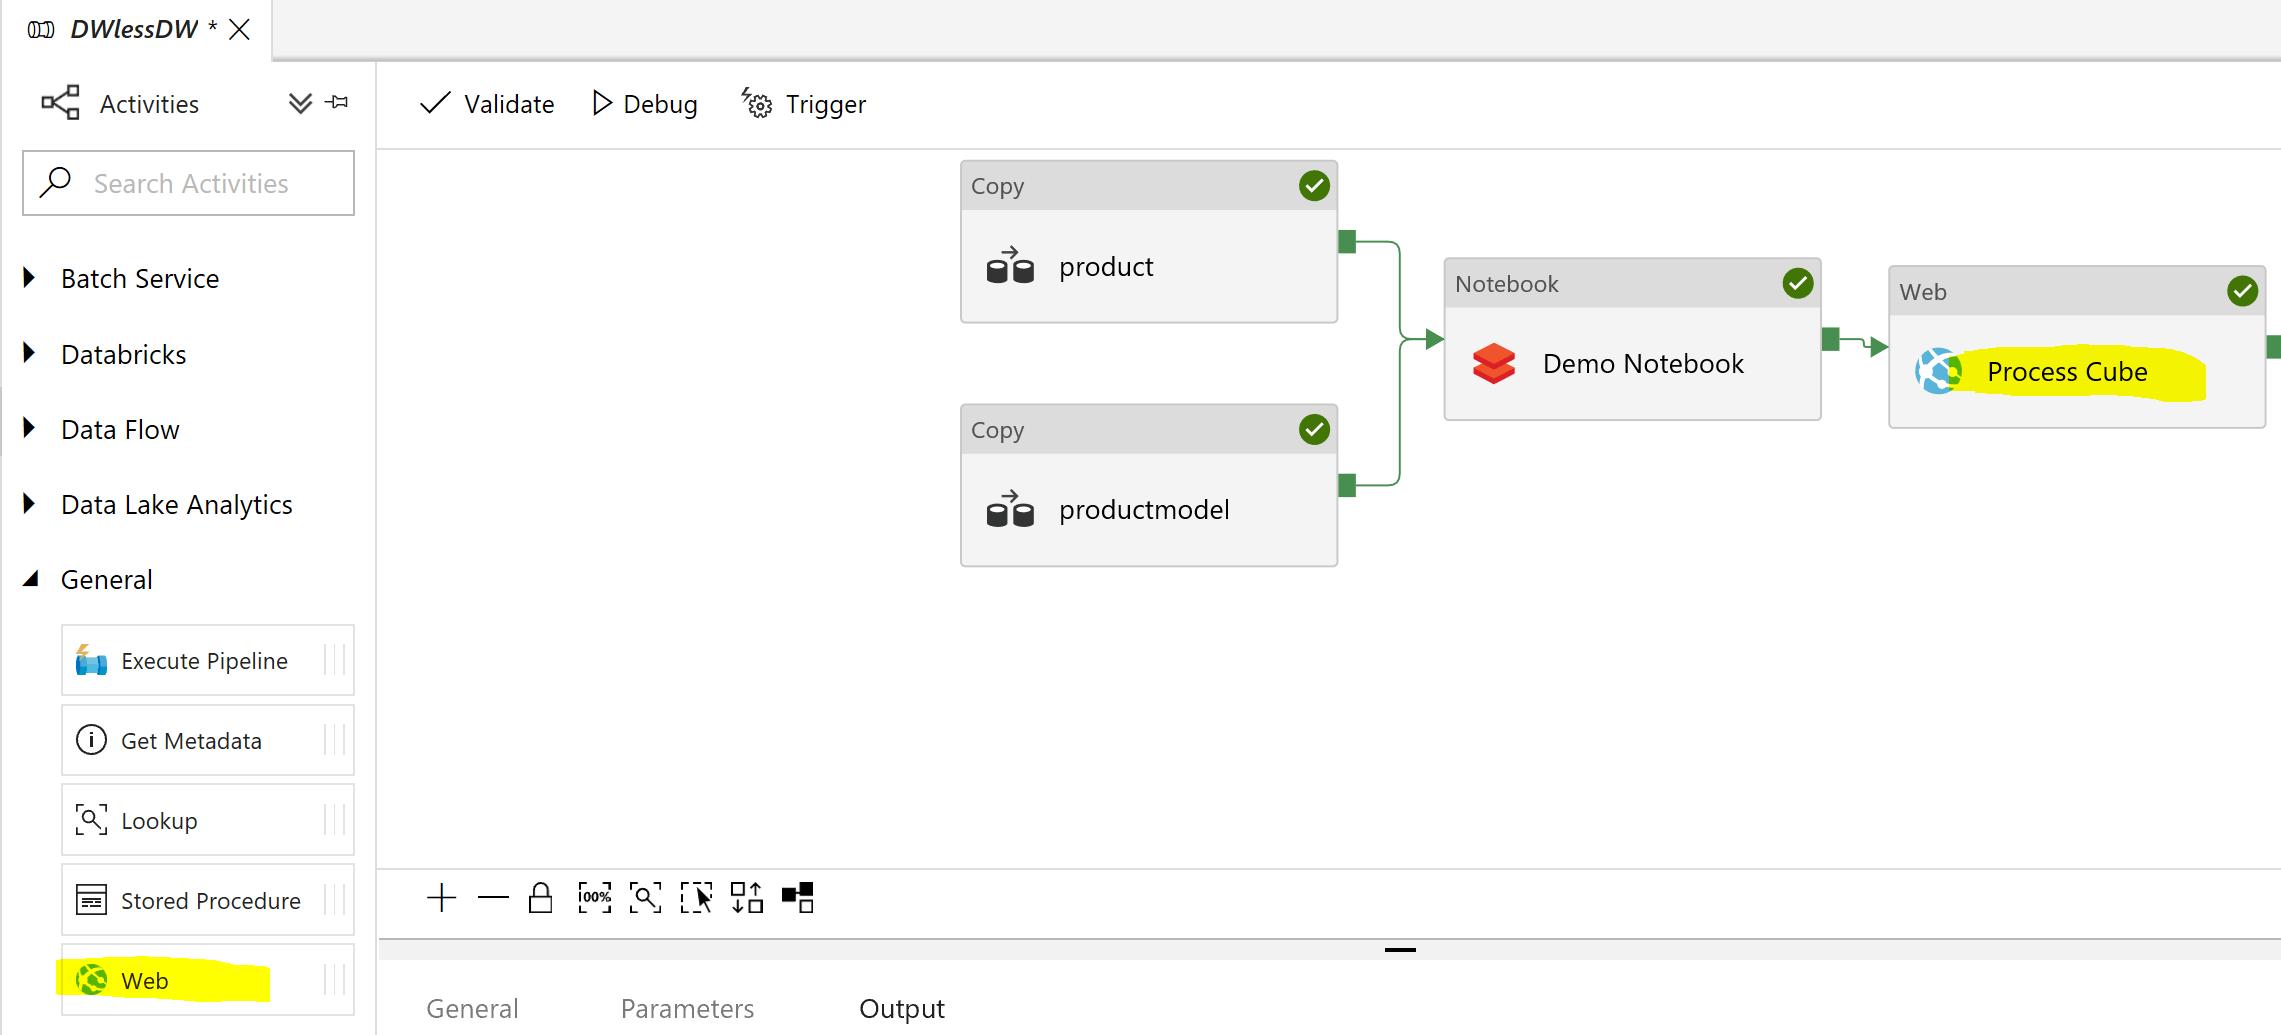Click into Search Activities field
This screenshot has width=2281, height=1035.
(x=188, y=183)
